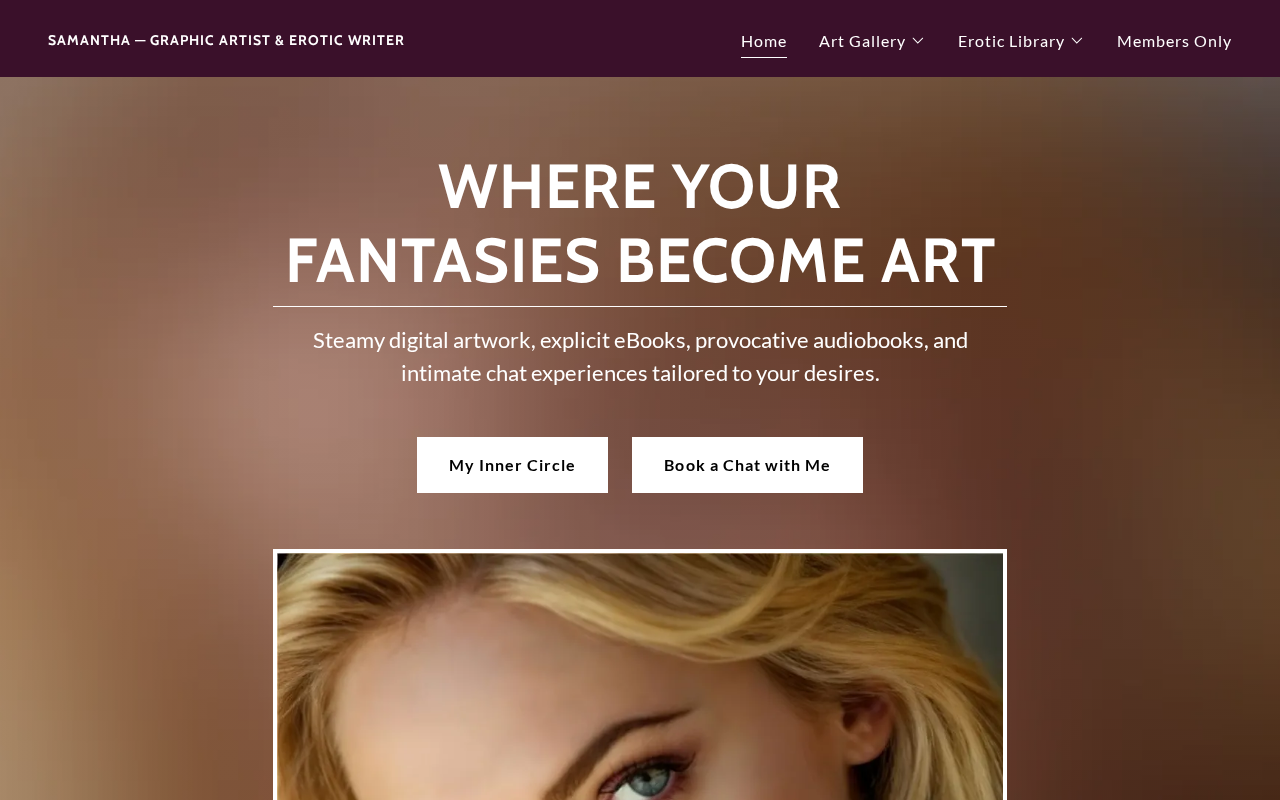Click the blonde woman portrait image
Image resolution: width=1280 pixels, height=800 pixels.
640,676
